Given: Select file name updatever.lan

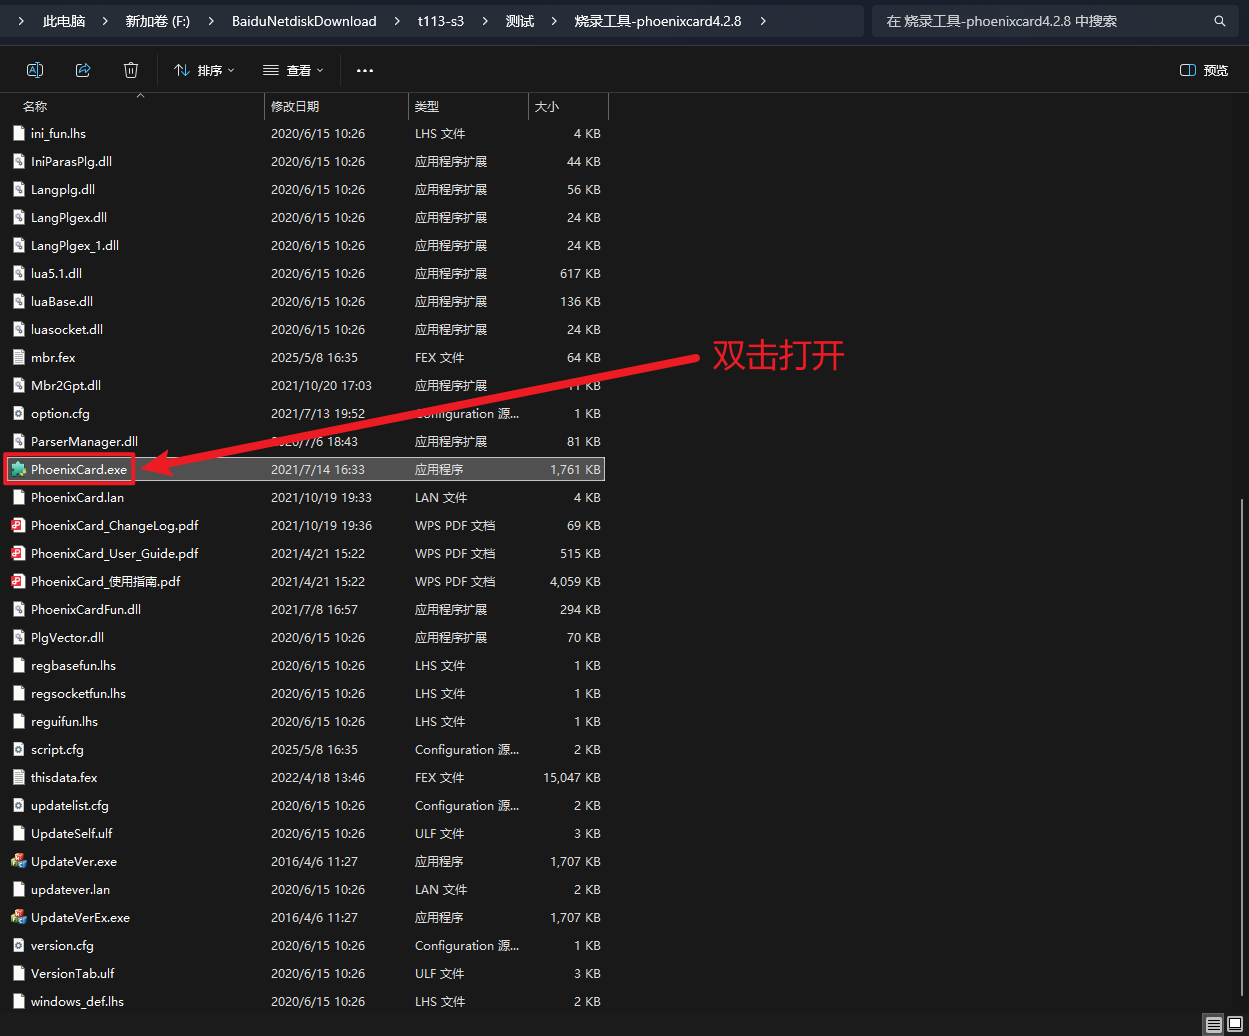Looking at the screenshot, I should [x=70, y=889].
